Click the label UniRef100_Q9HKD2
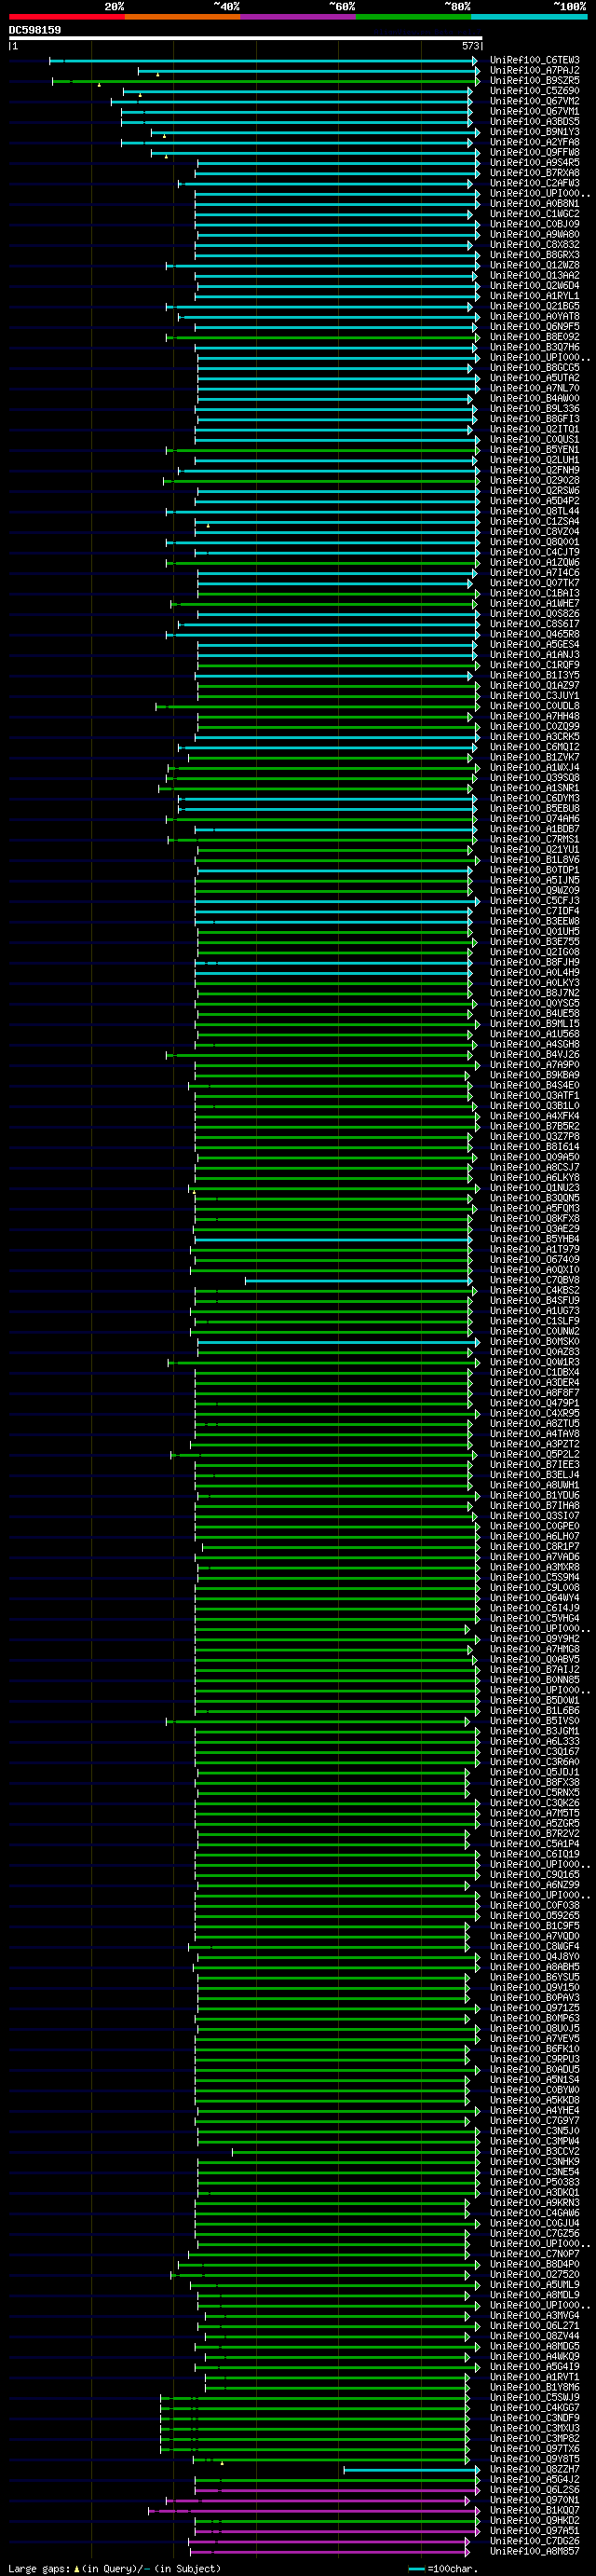Viewport: 596px width, 2576px height. point(534,2521)
